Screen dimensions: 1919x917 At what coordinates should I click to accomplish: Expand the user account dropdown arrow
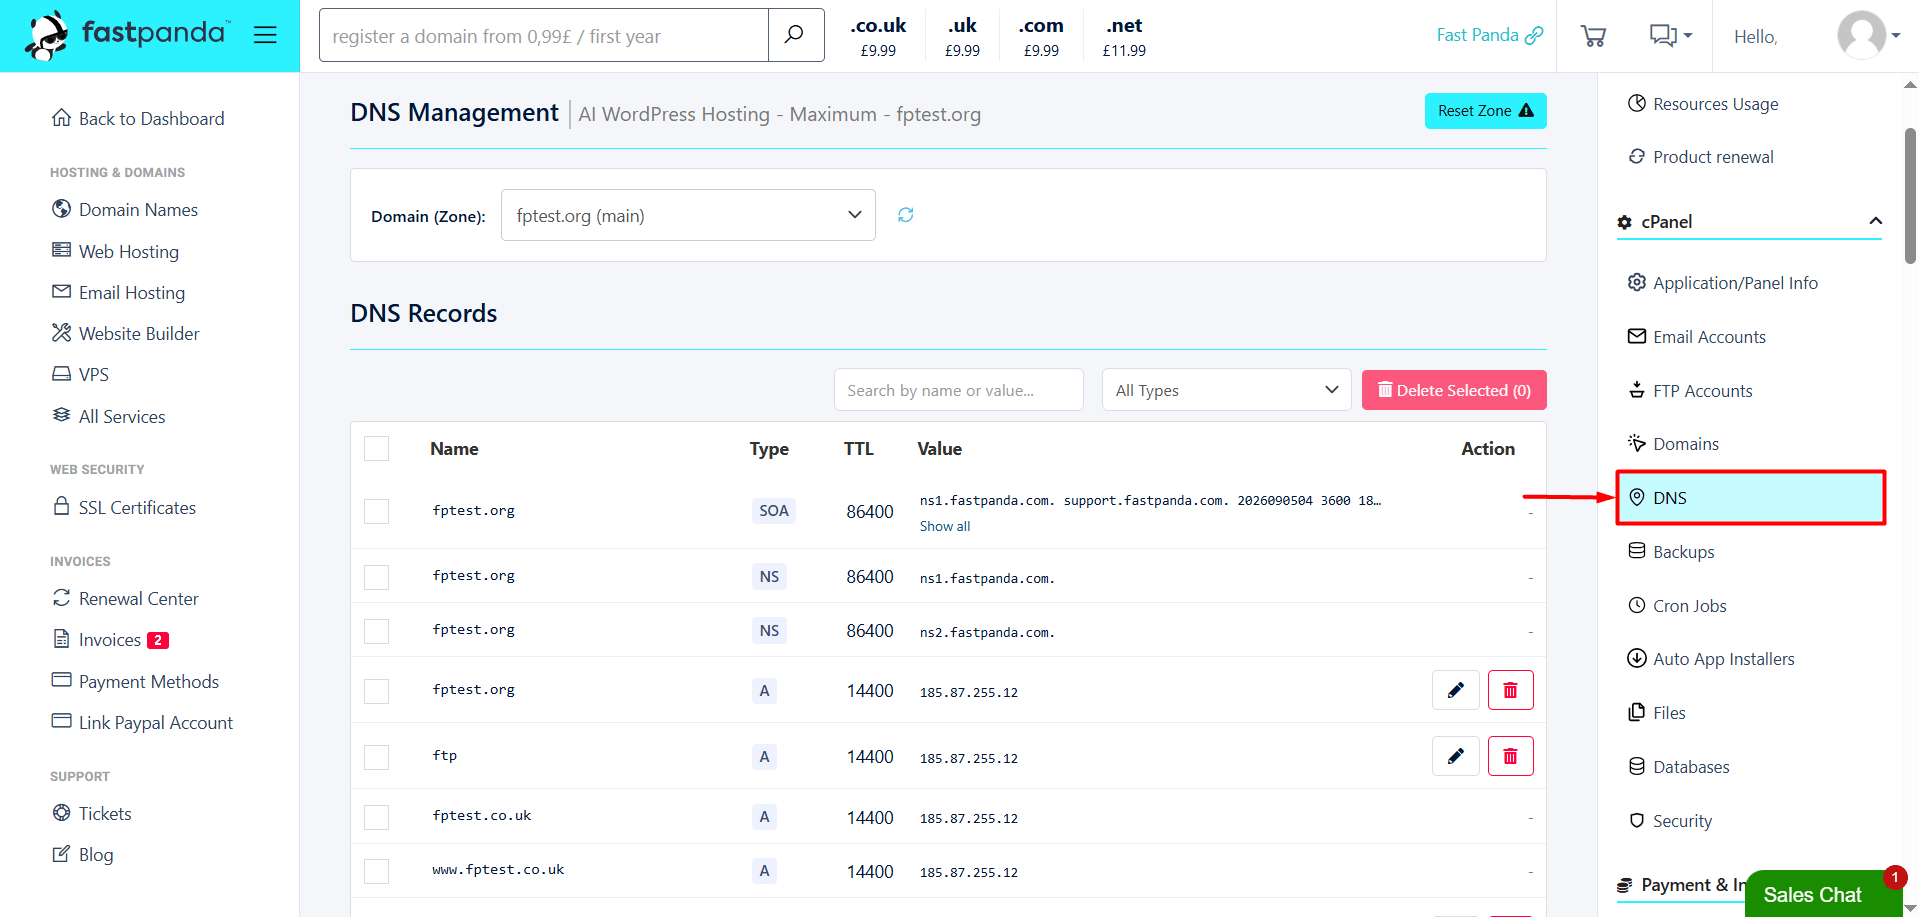(1895, 35)
